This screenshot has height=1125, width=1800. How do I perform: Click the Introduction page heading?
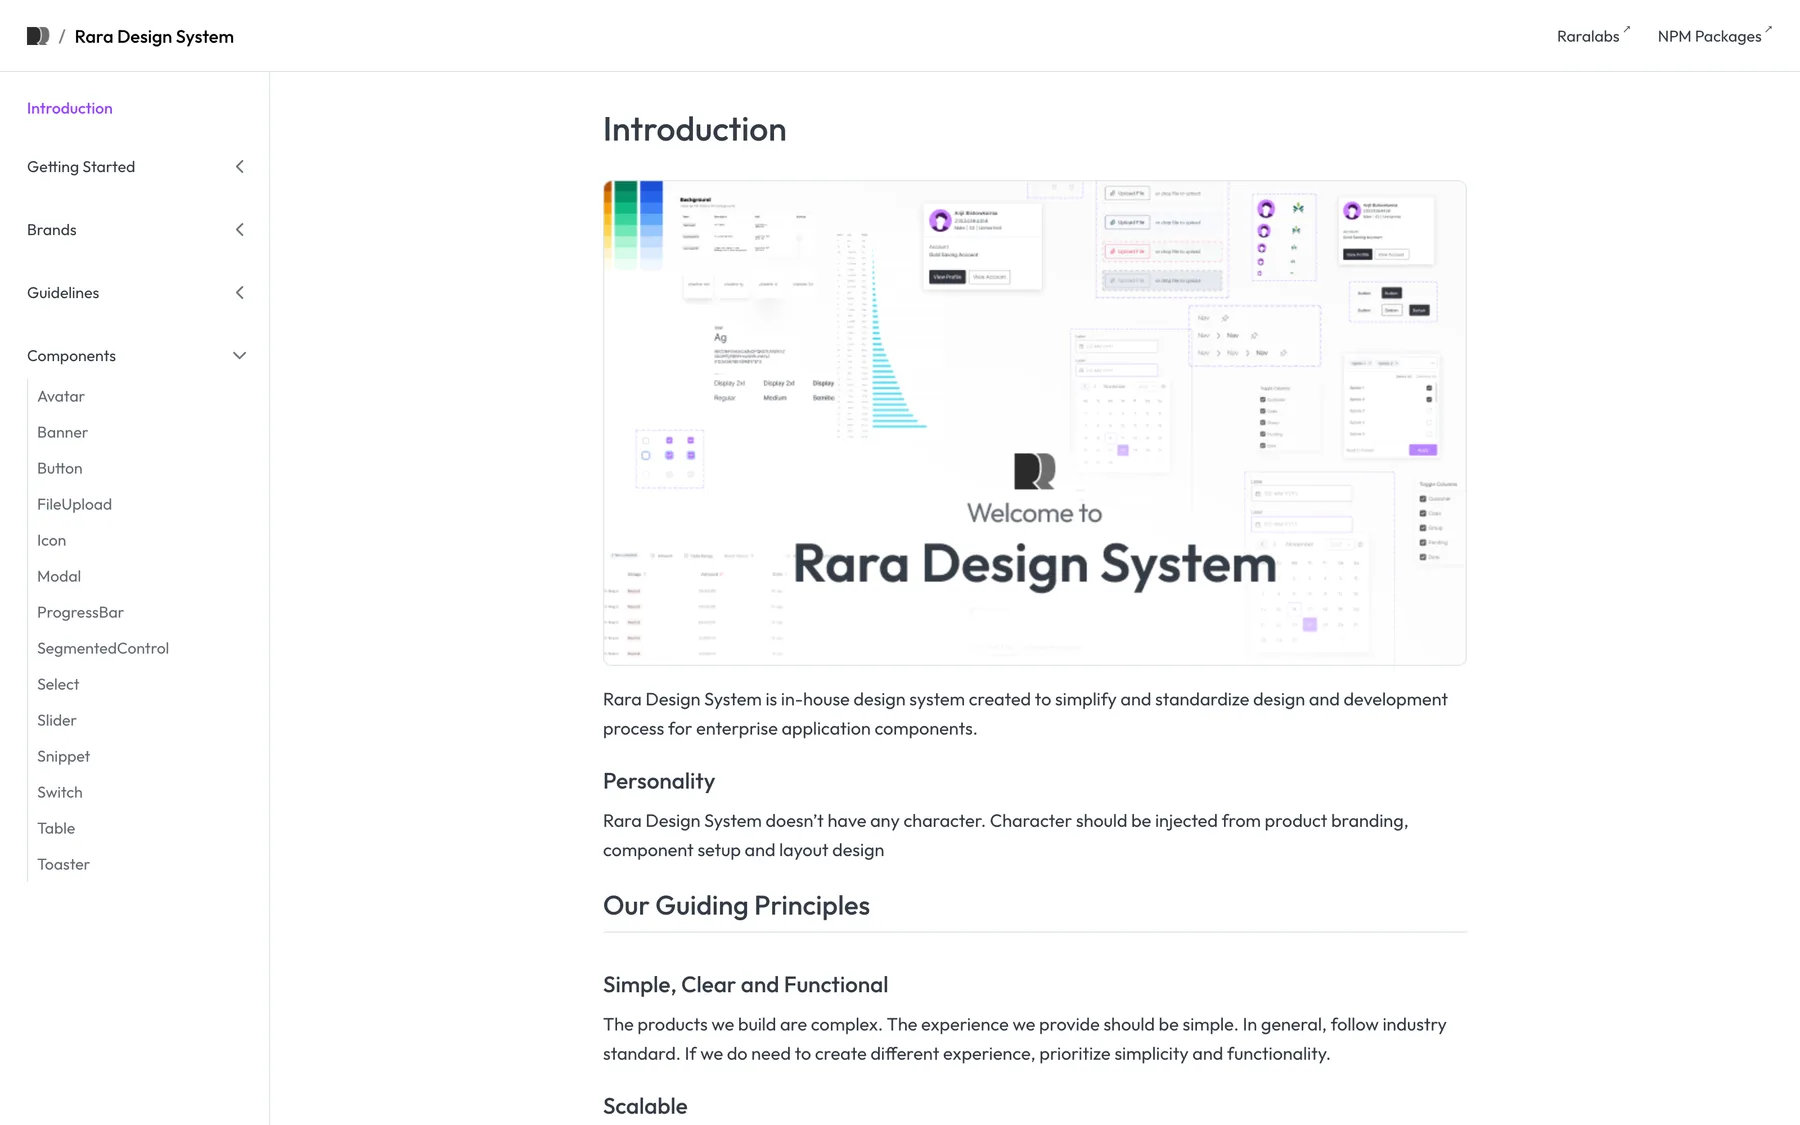pyautogui.click(x=695, y=129)
